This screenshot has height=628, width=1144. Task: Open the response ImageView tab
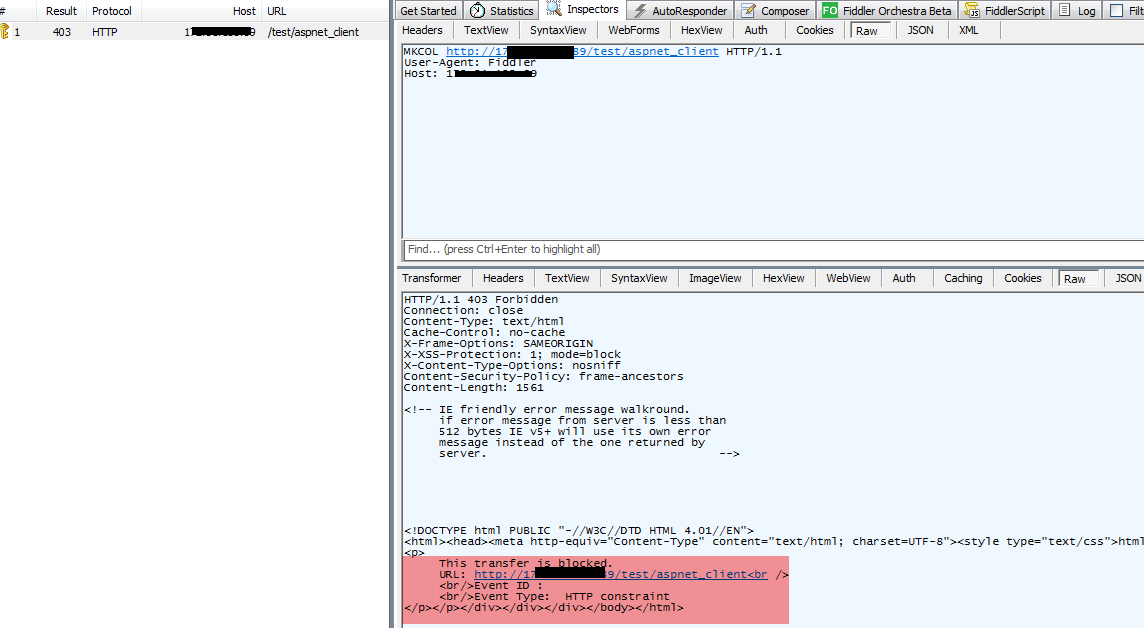pos(715,278)
